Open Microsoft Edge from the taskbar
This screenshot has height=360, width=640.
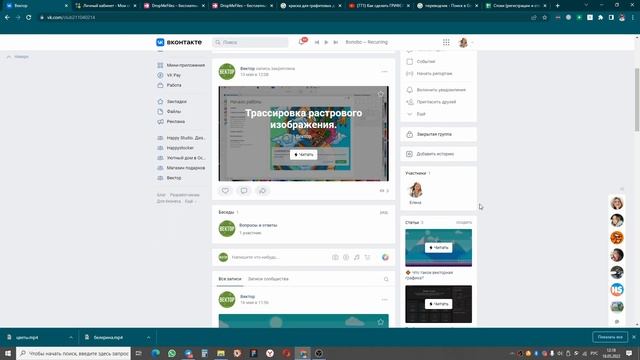pyautogui.click(x=156, y=353)
